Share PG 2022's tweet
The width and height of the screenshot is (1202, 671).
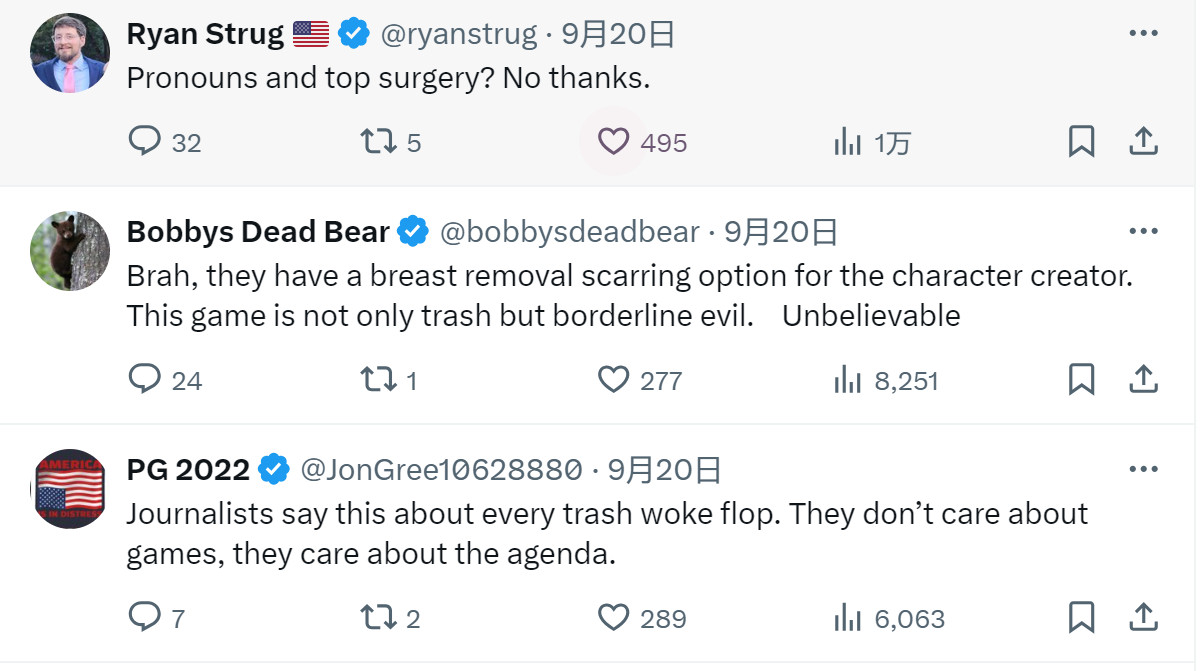coord(1143,617)
